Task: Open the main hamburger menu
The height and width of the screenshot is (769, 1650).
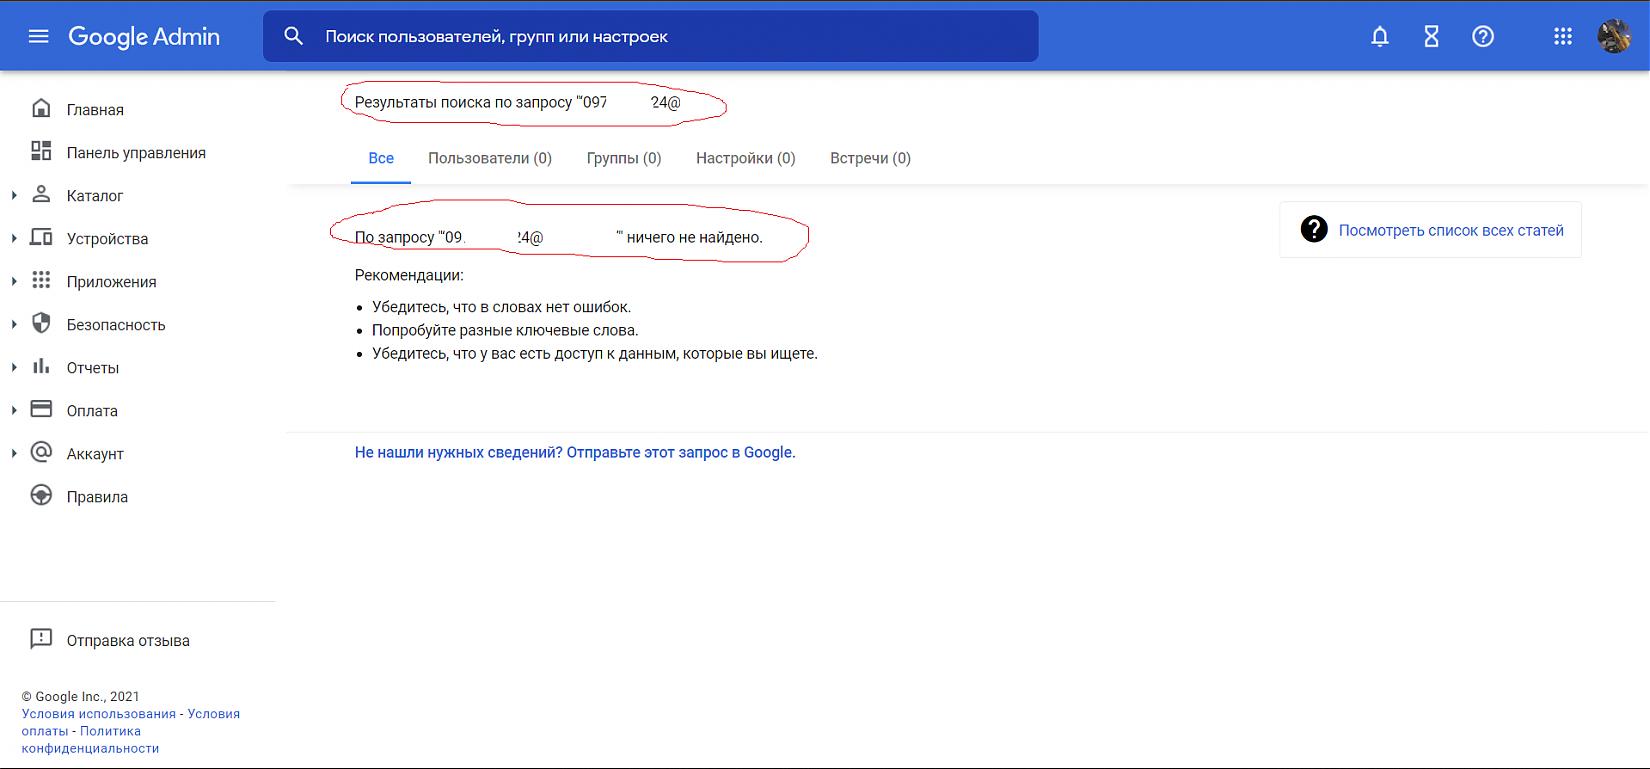Action: [x=39, y=37]
